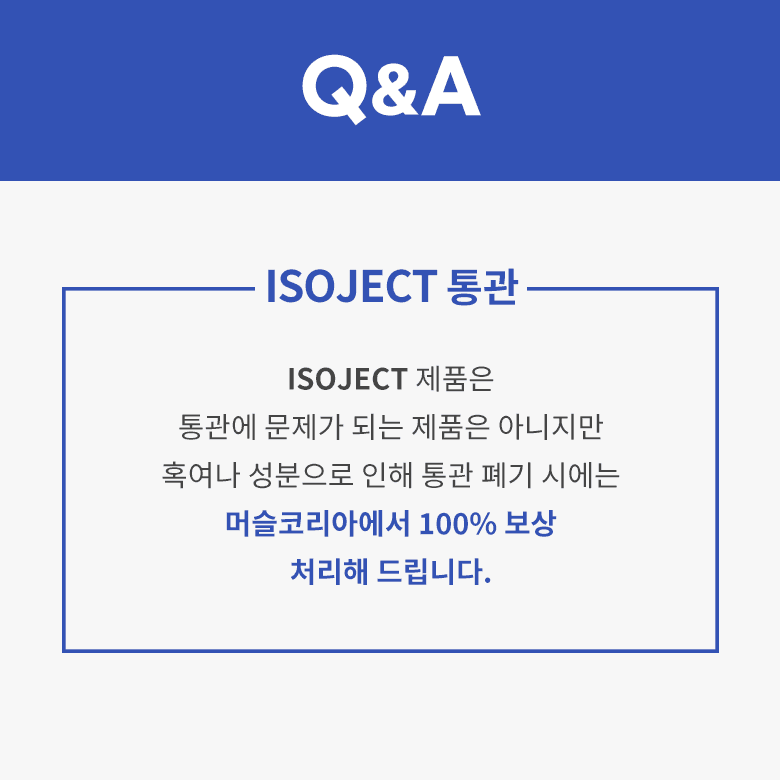Viewport: 780px width, 780px height.
Task: Click the blue 머슬코리아에서 text
Action: [x=317, y=523]
